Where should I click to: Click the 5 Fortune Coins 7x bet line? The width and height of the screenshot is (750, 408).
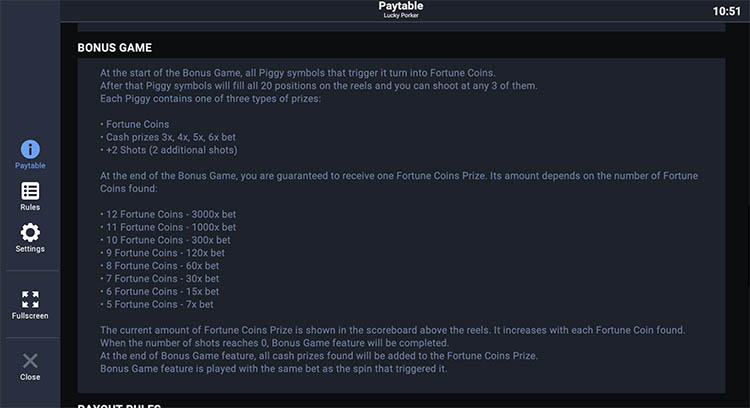click(157, 305)
